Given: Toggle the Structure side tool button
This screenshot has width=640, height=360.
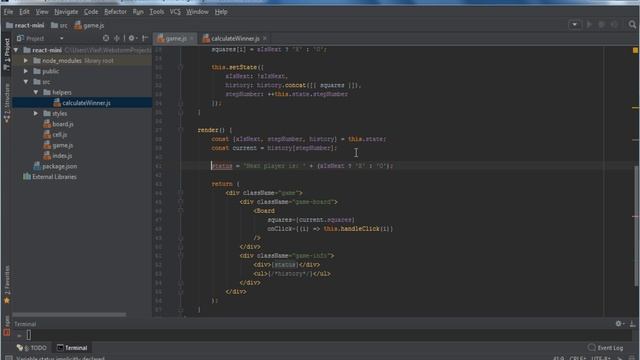Looking at the screenshot, I should 7,103.
